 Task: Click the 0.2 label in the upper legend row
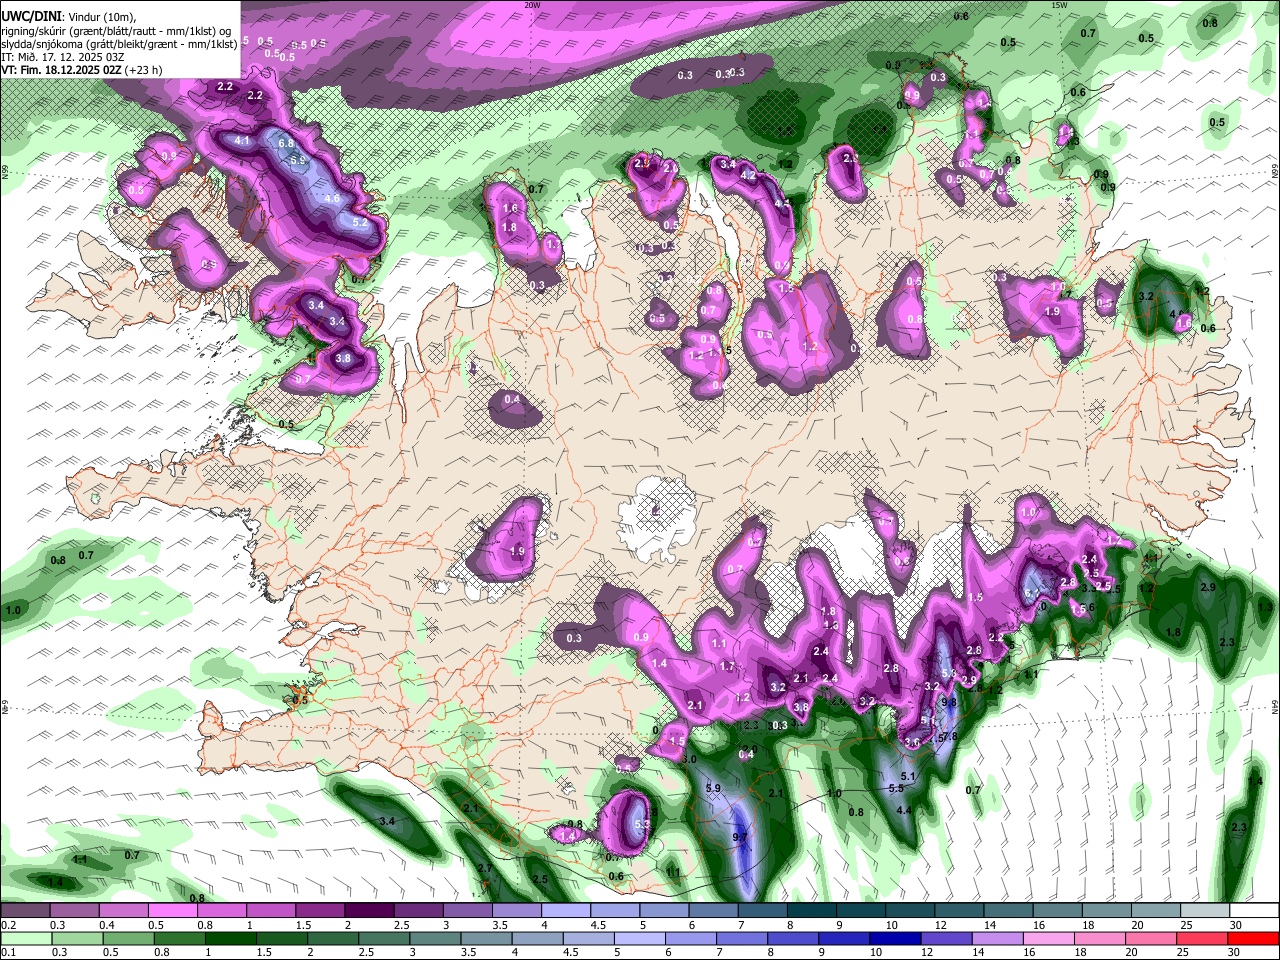pyautogui.click(x=8, y=925)
